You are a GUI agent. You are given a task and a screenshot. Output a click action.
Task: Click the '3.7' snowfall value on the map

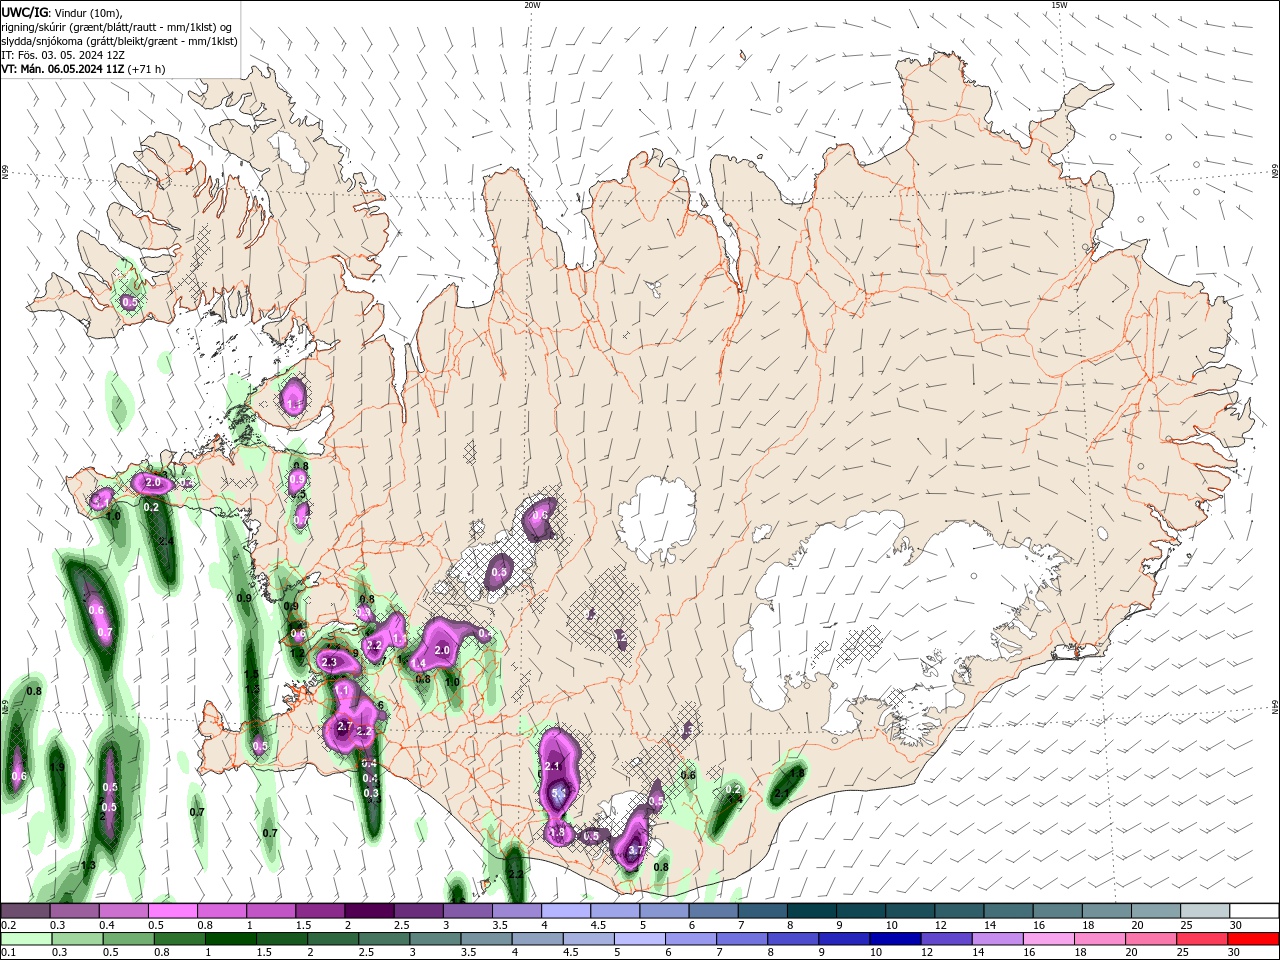click(634, 850)
